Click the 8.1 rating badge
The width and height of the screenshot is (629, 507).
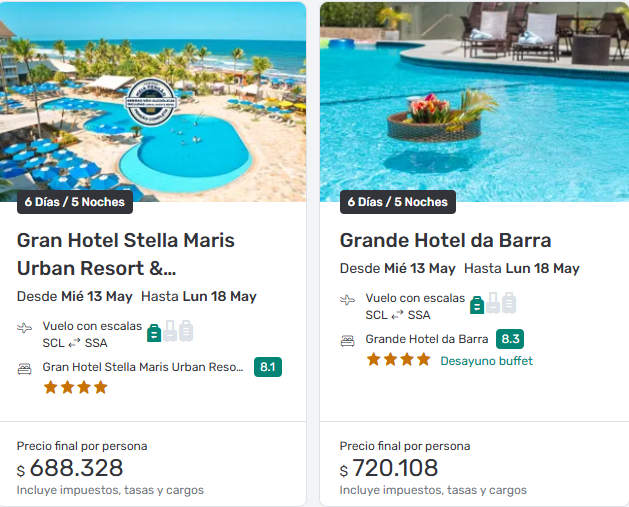click(268, 367)
